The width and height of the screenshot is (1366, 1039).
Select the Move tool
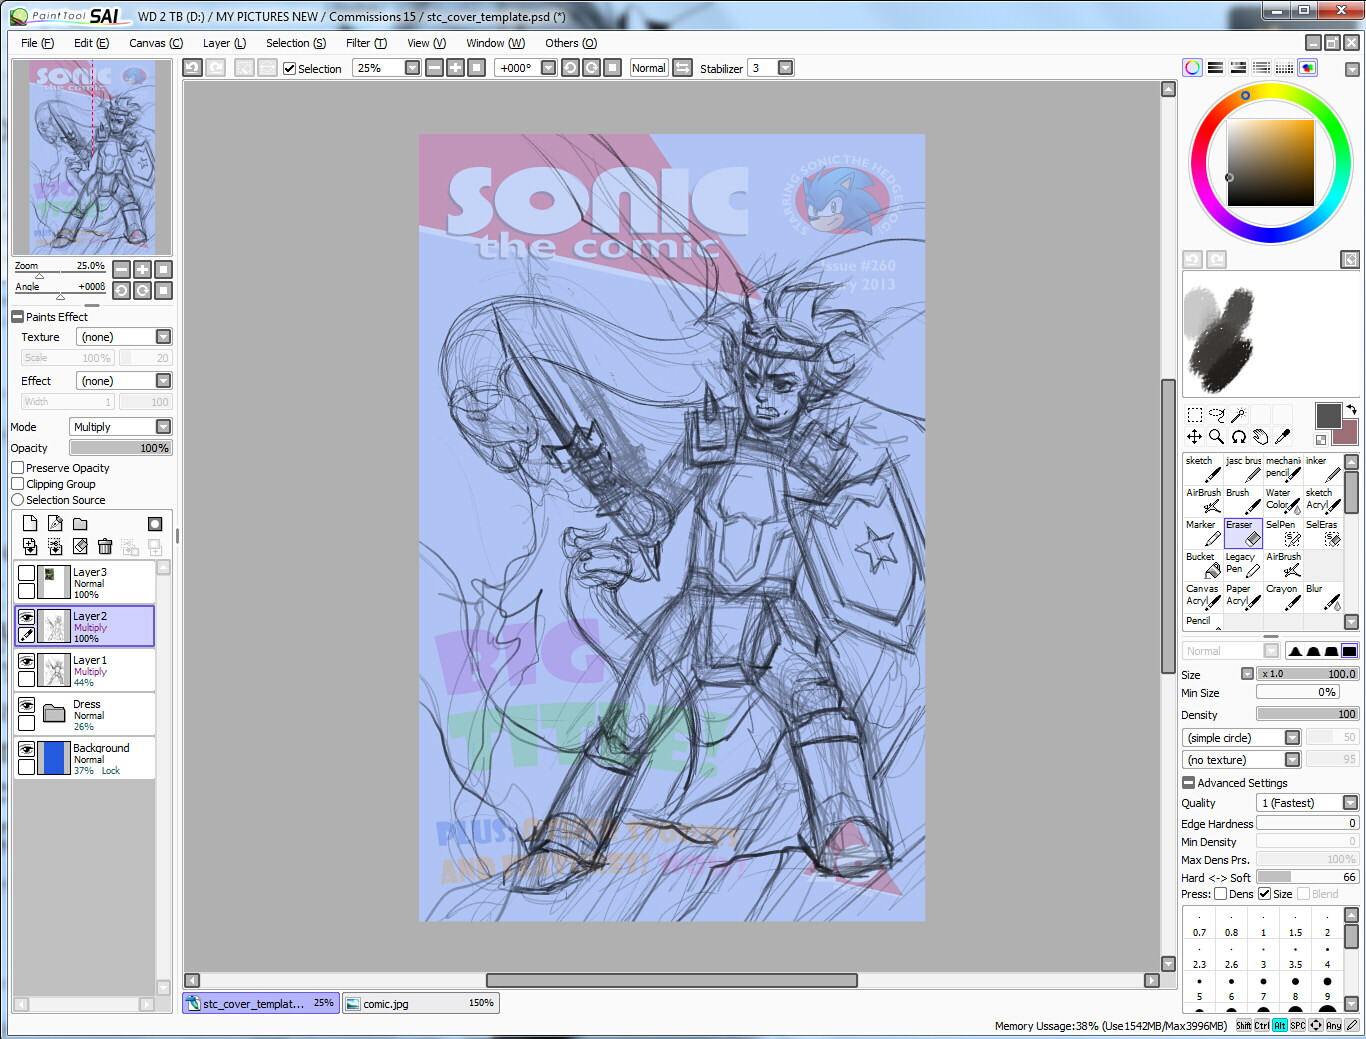(x=1194, y=437)
